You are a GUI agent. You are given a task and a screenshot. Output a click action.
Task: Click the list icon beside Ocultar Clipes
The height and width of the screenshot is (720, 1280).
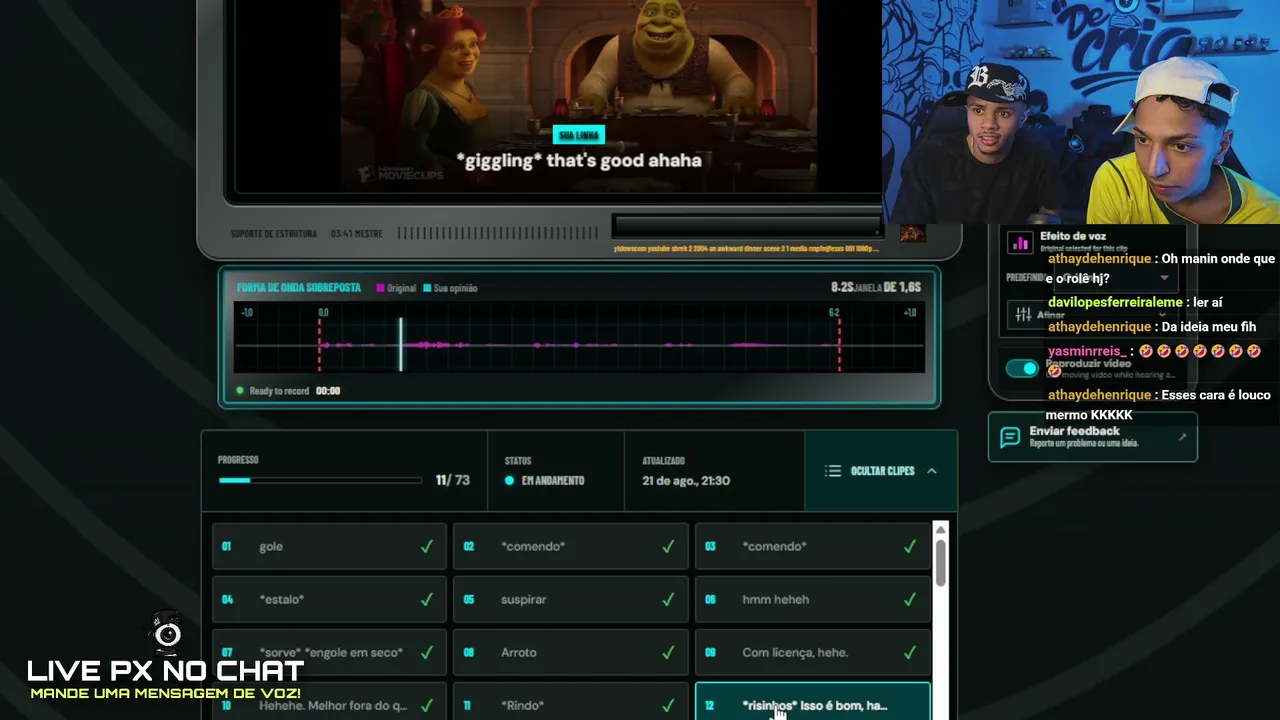pos(833,471)
